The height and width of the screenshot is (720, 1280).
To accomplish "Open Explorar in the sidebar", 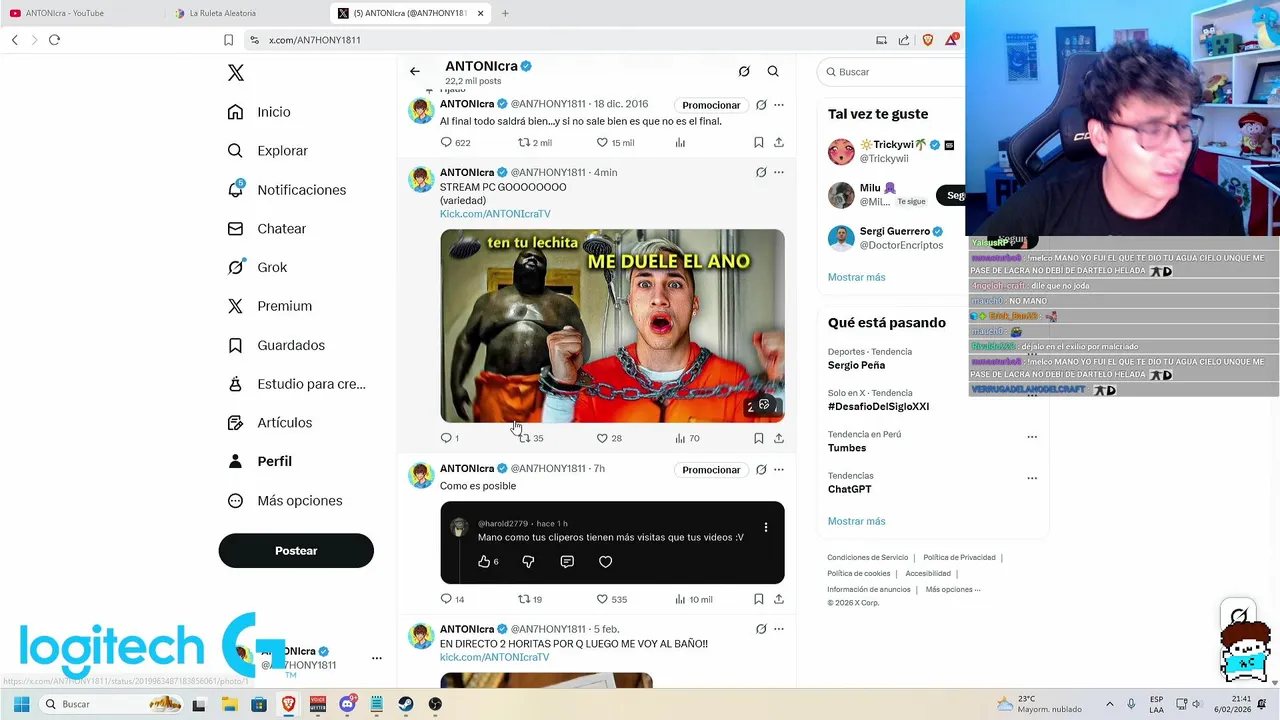I will coord(268,151).
